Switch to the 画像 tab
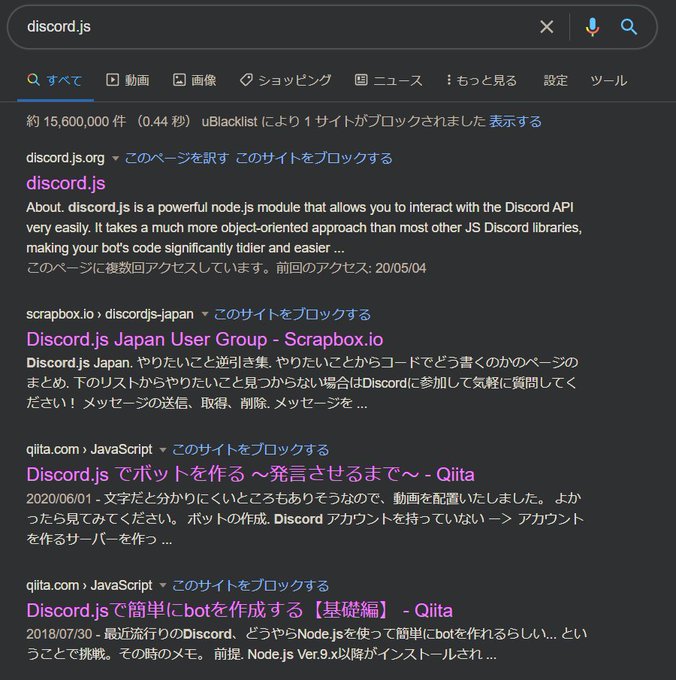The width and height of the screenshot is (676, 680). click(x=195, y=80)
